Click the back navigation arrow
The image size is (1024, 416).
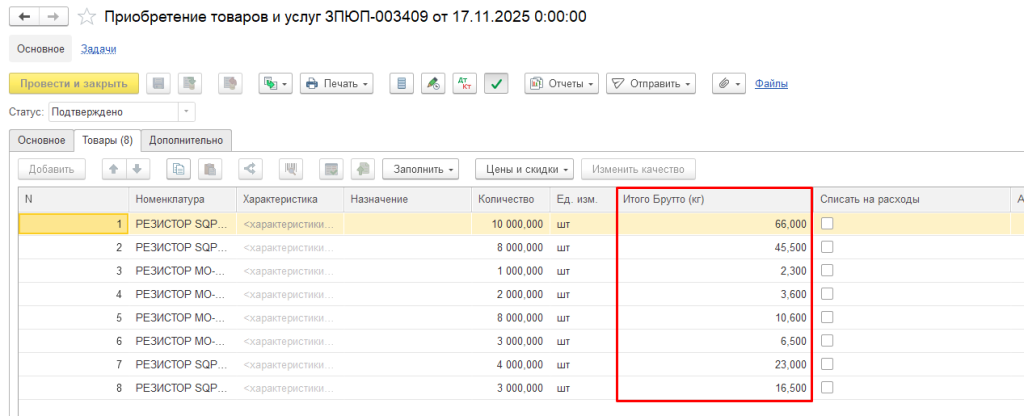[24, 17]
